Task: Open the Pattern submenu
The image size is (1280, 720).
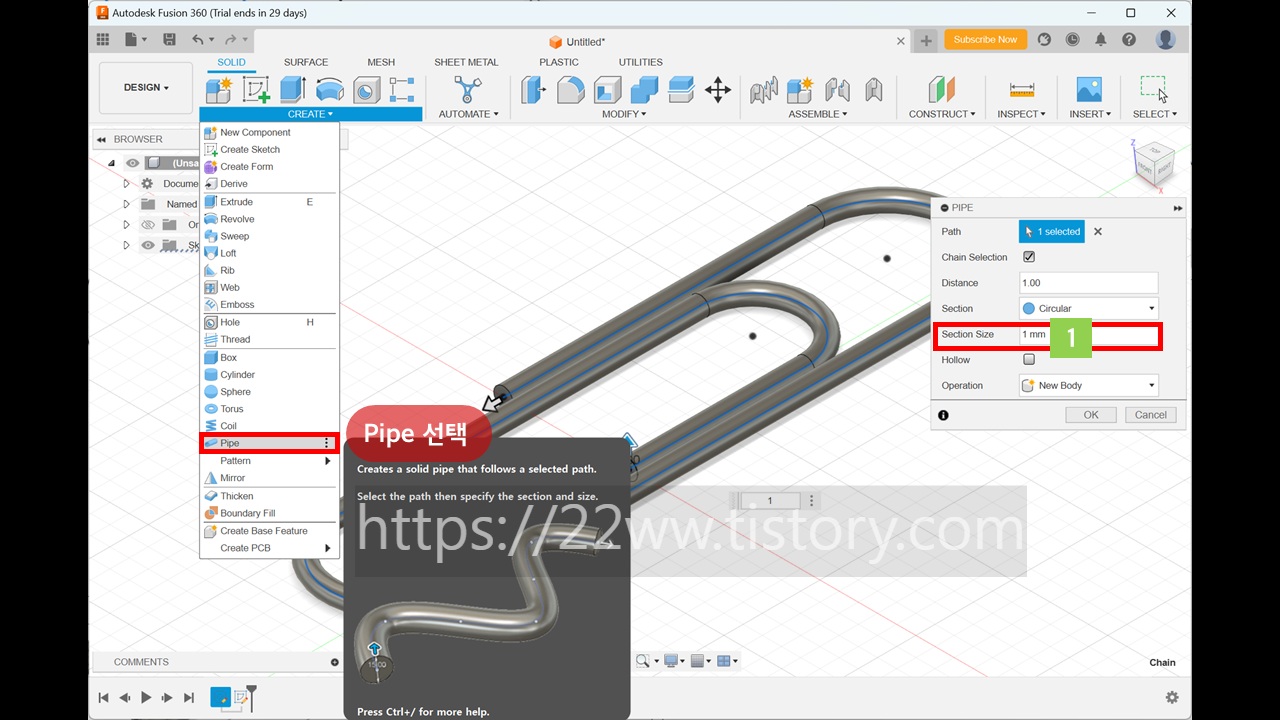Action: (x=269, y=461)
